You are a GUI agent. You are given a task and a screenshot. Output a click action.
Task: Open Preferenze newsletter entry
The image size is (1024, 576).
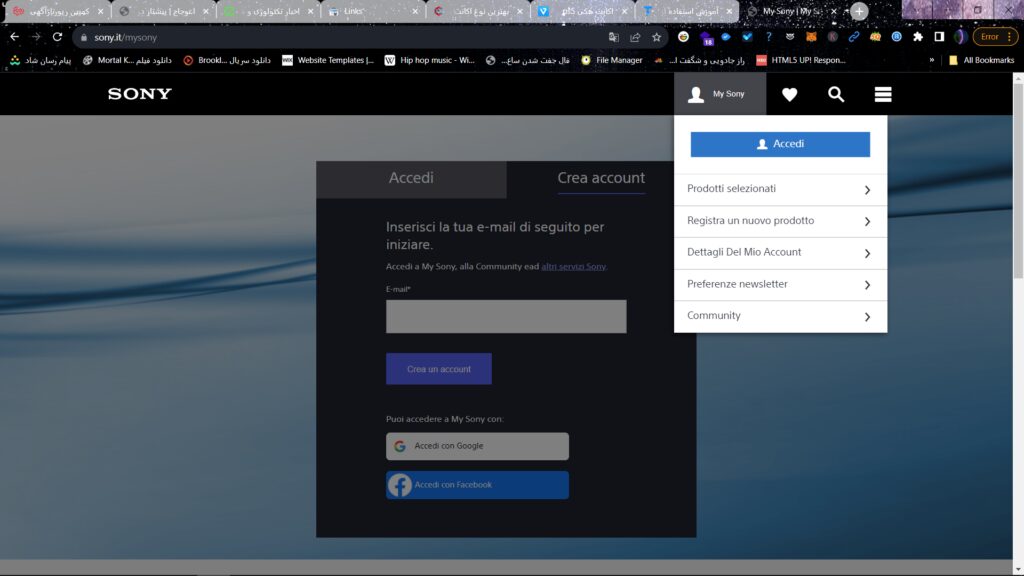pyautogui.click(x=780, y=285)
